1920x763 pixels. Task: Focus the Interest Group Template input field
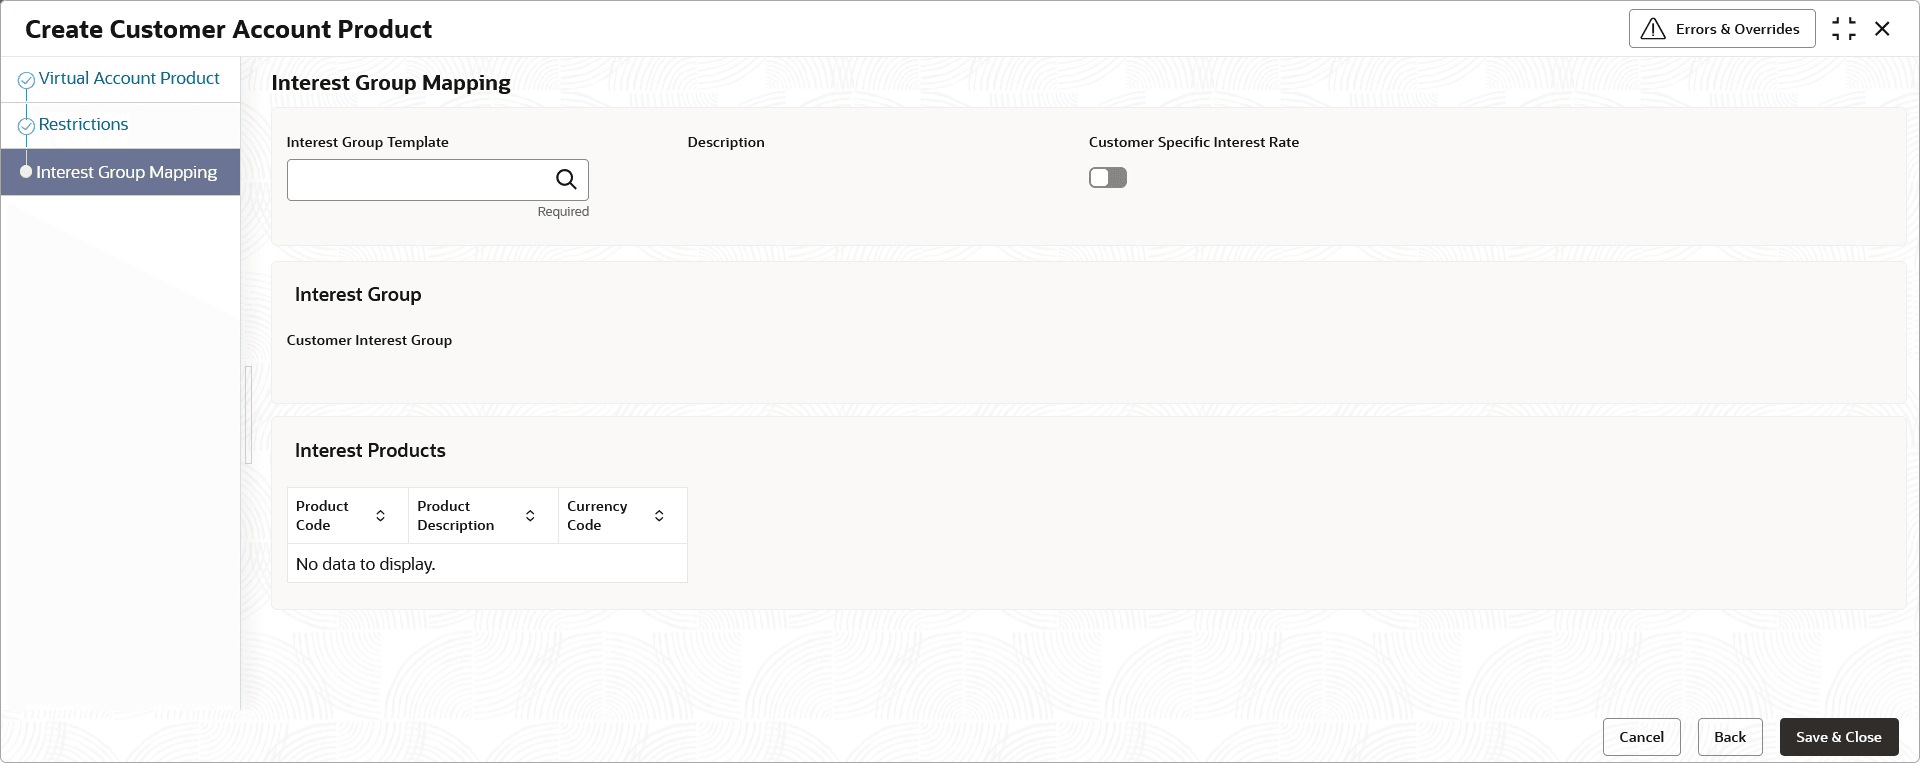coord(420,180)
